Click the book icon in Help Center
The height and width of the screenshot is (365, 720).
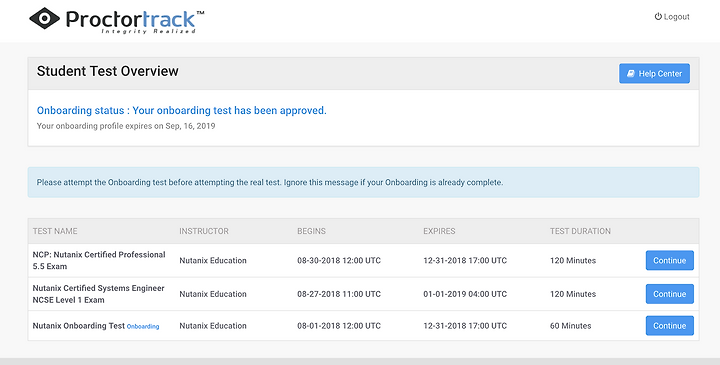pyautogui.click(x=631, y=73)
